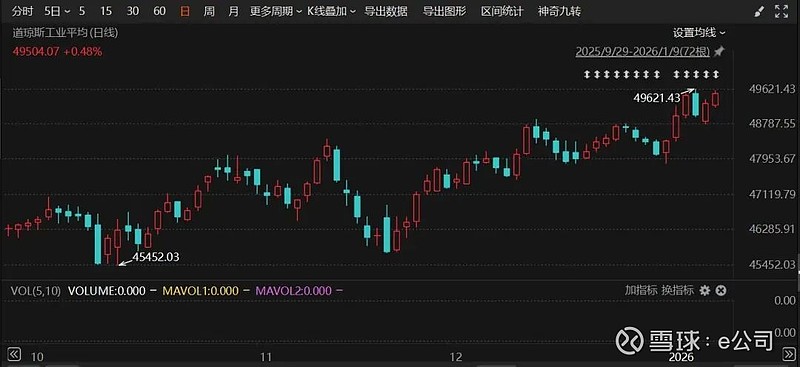Close the VOL indicator panel
800x367 pixels.
720,290
